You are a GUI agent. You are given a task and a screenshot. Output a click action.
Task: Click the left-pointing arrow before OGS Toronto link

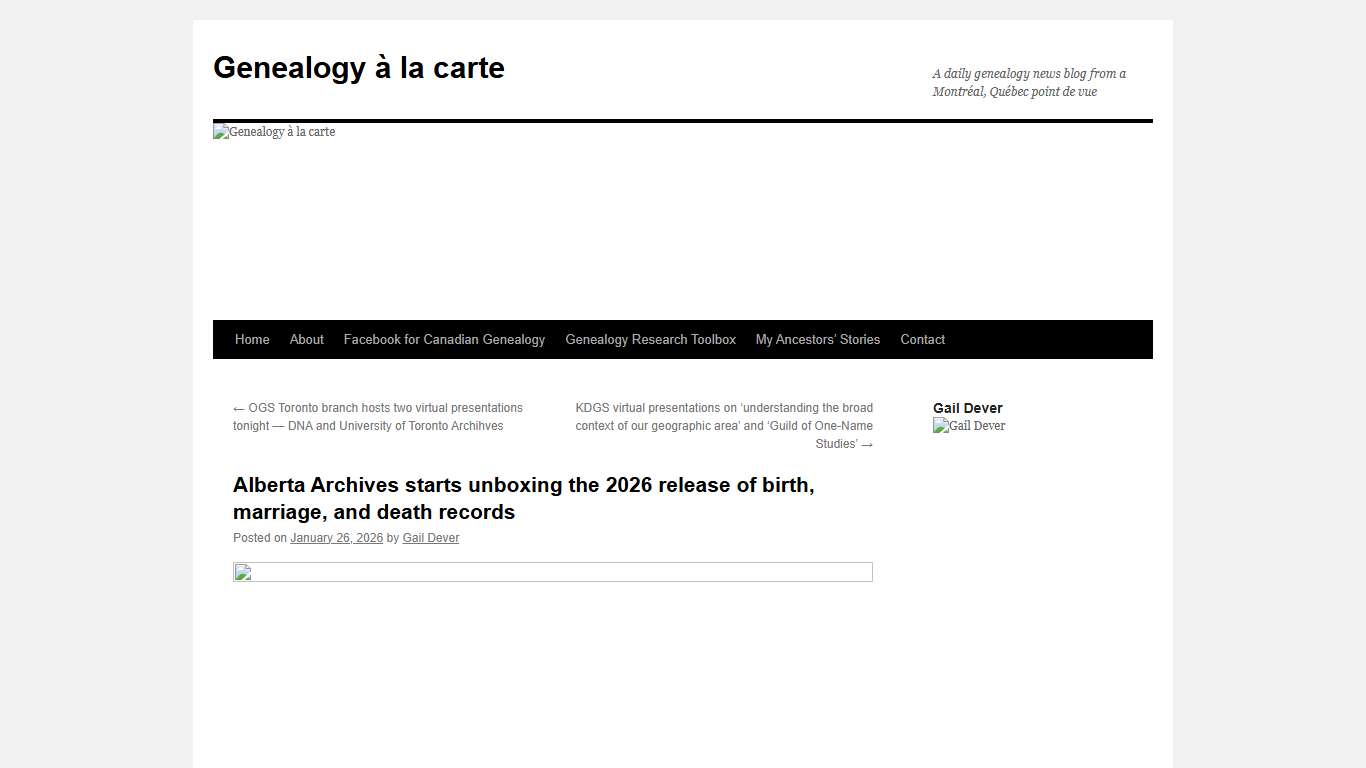coord(238,407)
